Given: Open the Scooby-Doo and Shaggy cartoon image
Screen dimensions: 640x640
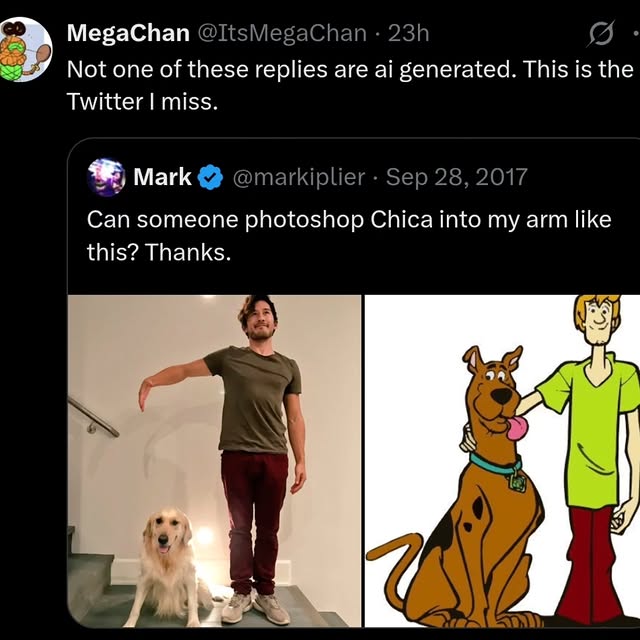Looking at the screenshot, I should [x=501, y=460].
